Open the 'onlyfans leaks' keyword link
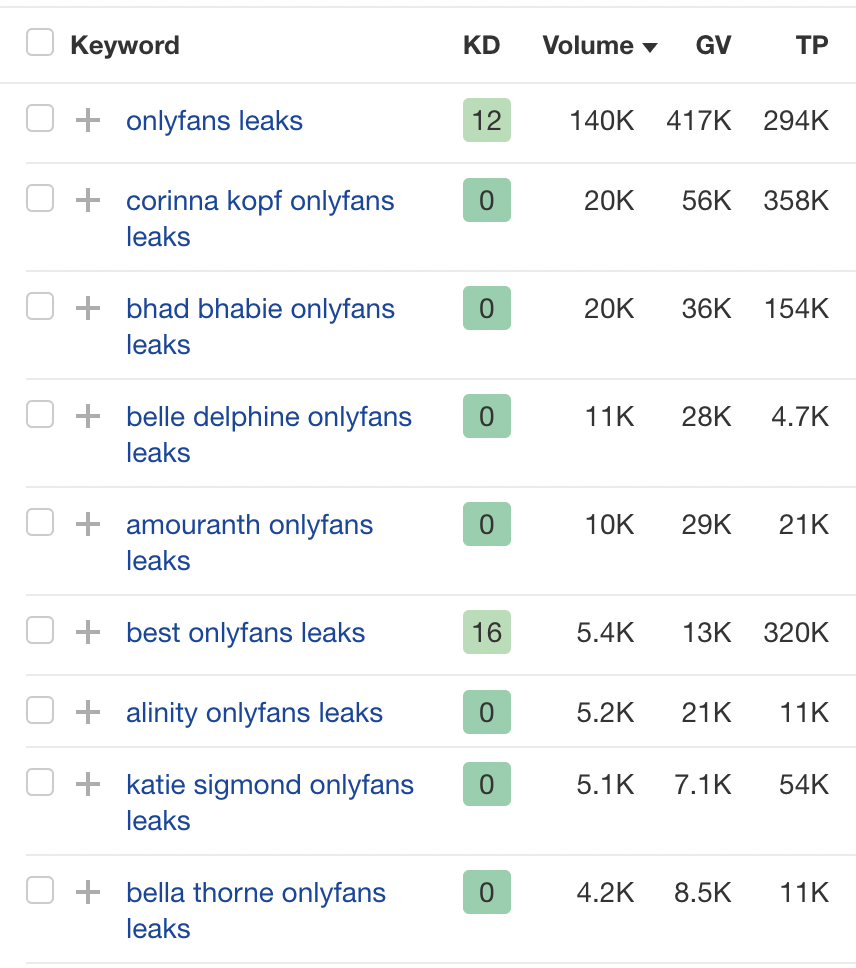Screen dimensions: 856x968 (214, 121)
